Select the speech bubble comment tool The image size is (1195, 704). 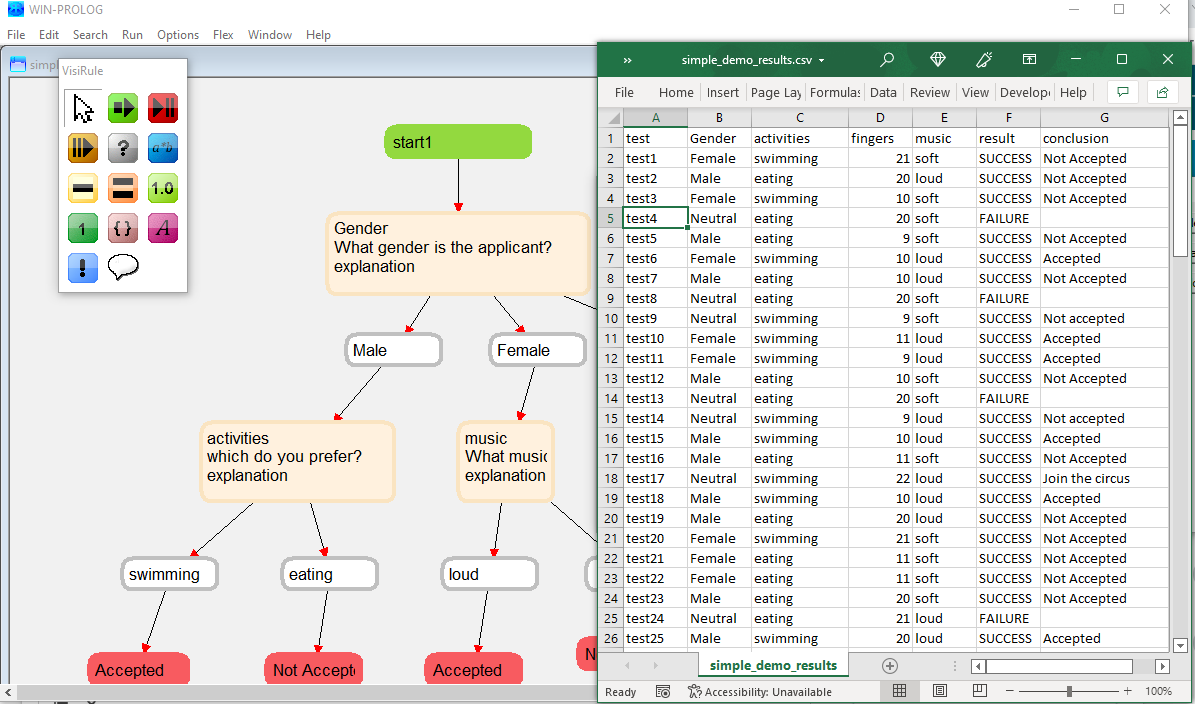point(123,267)
